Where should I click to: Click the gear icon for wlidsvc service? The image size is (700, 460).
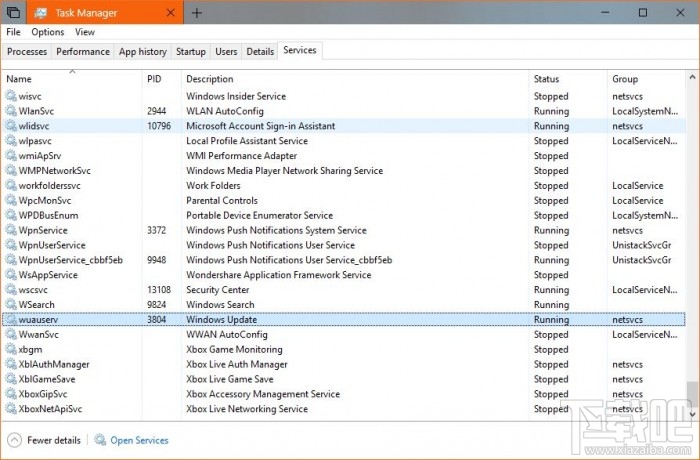tap(11, 126)
